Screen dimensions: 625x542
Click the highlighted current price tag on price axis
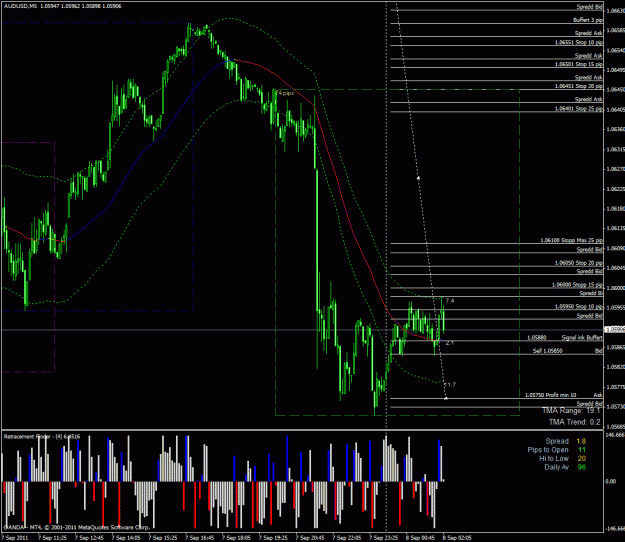click(615, 330)
